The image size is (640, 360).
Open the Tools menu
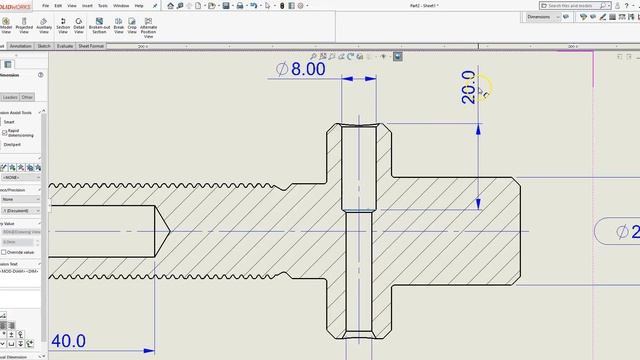click(103, 6)
